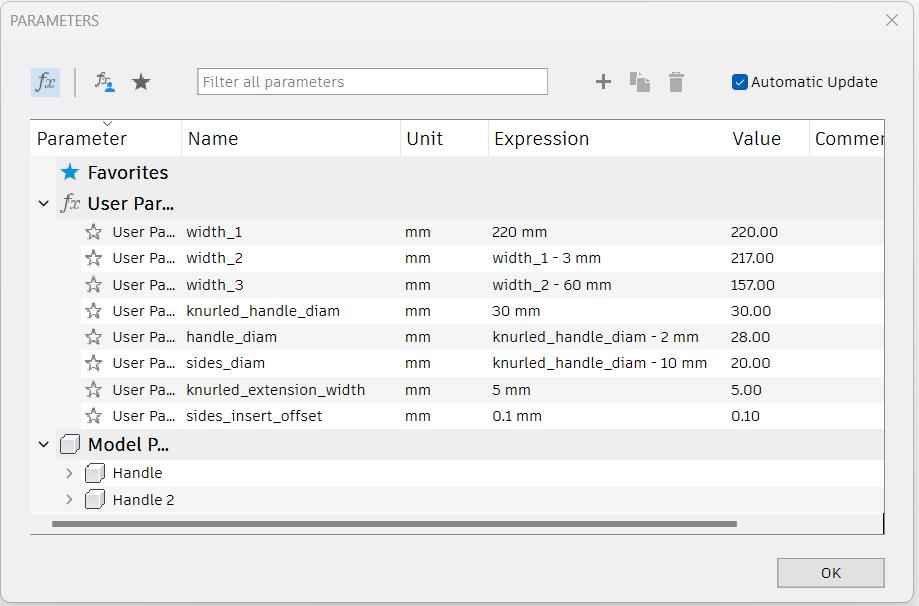Collapse the Model Parameters group
Screen dimensions: 919x606
pos(43,445)
